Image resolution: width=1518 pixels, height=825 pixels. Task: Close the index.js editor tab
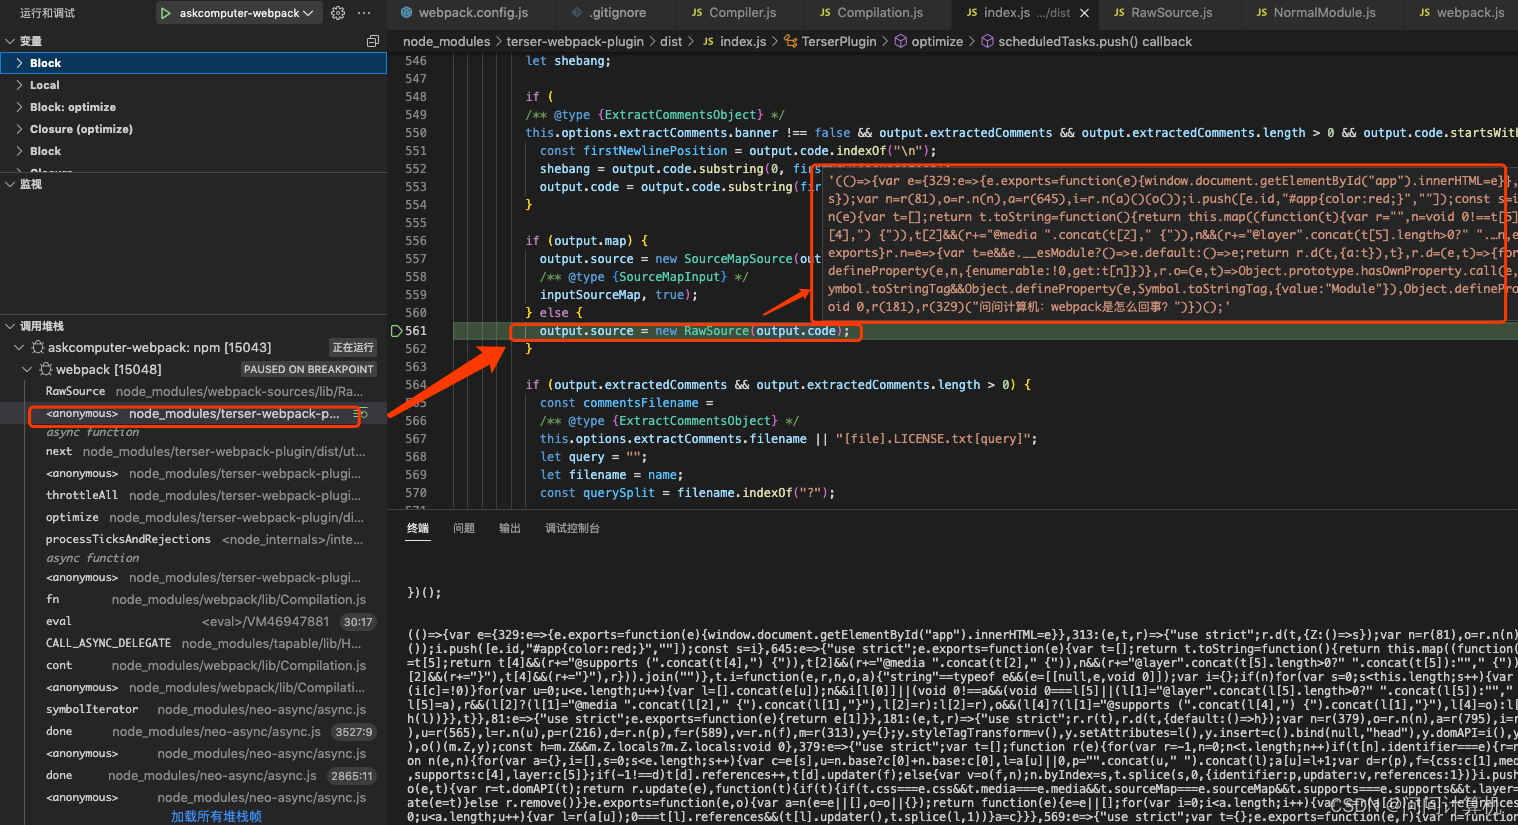1084,13
